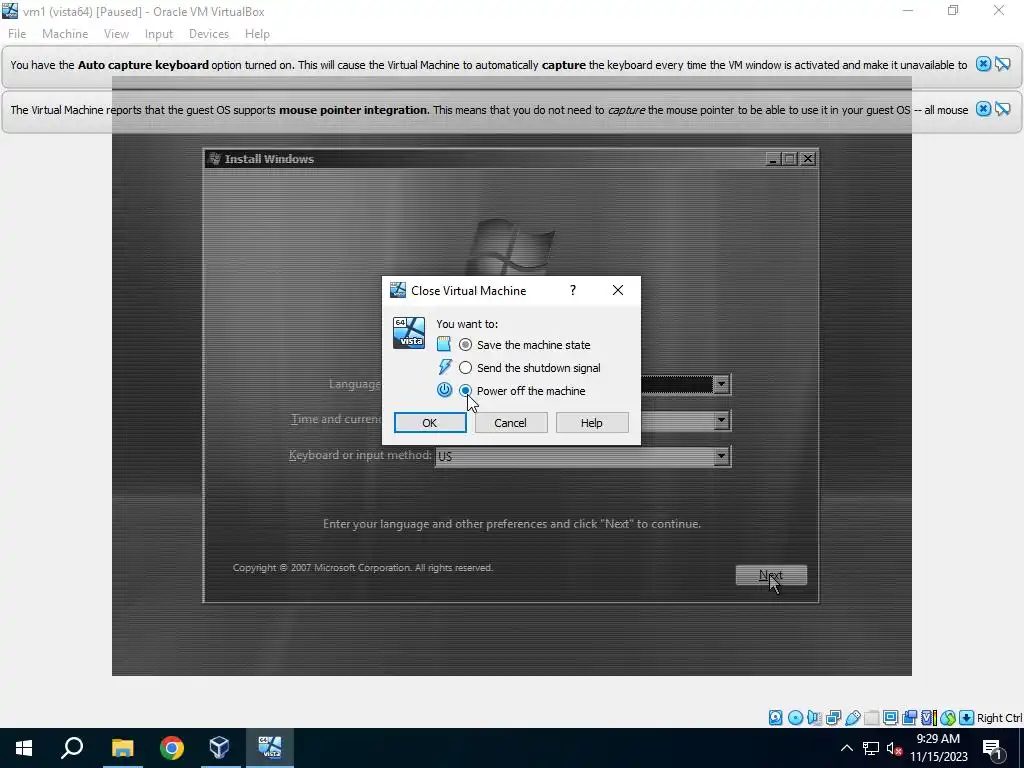Click the CPU virtualization status icon
The height and width of the screenshot is (768, 1024).
(928, 718)
